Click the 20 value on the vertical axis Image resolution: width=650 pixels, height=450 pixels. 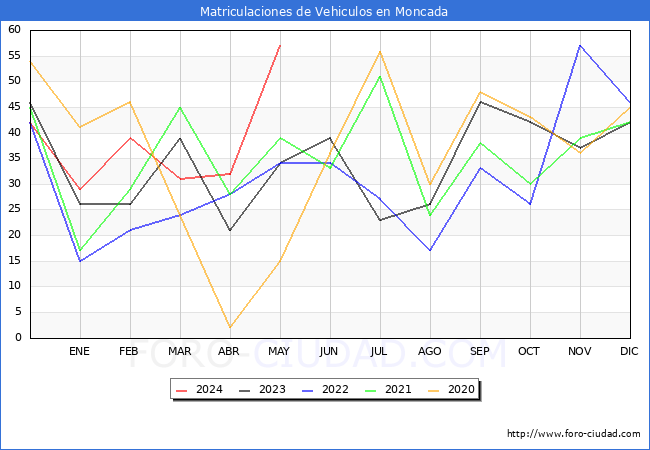coord(14,235)
